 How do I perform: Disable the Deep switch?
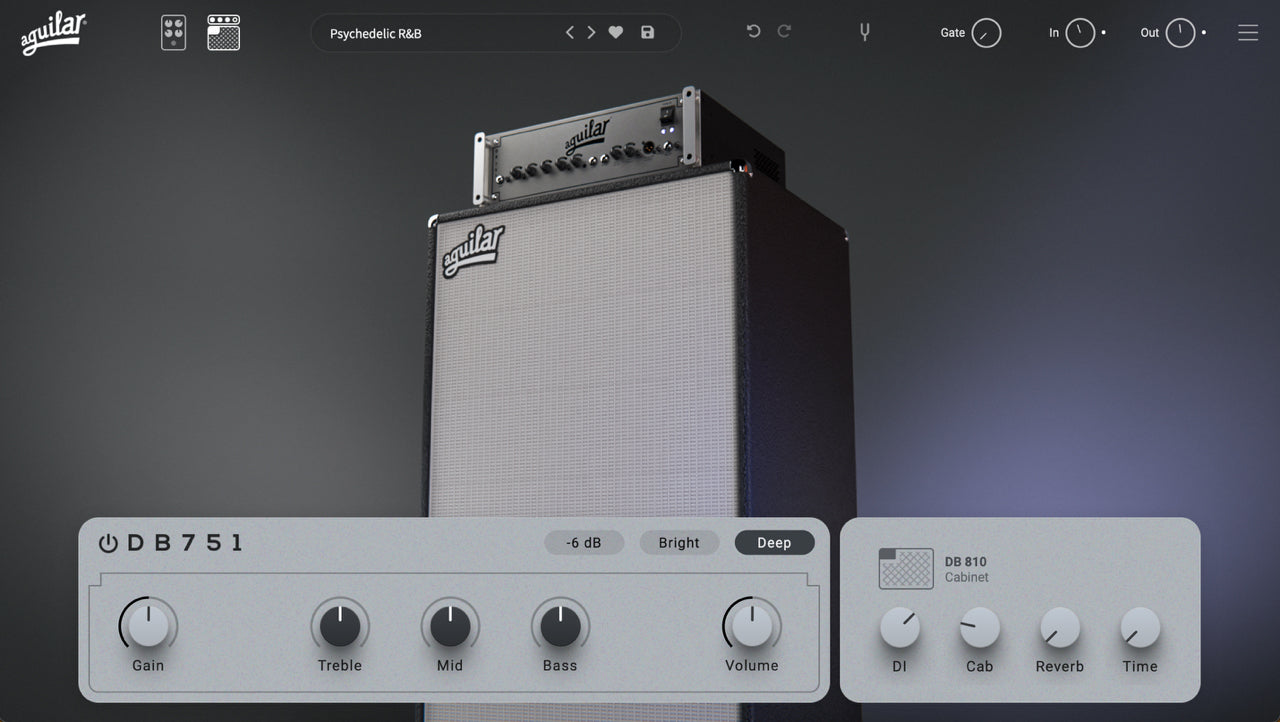click(x=774, y=542)
